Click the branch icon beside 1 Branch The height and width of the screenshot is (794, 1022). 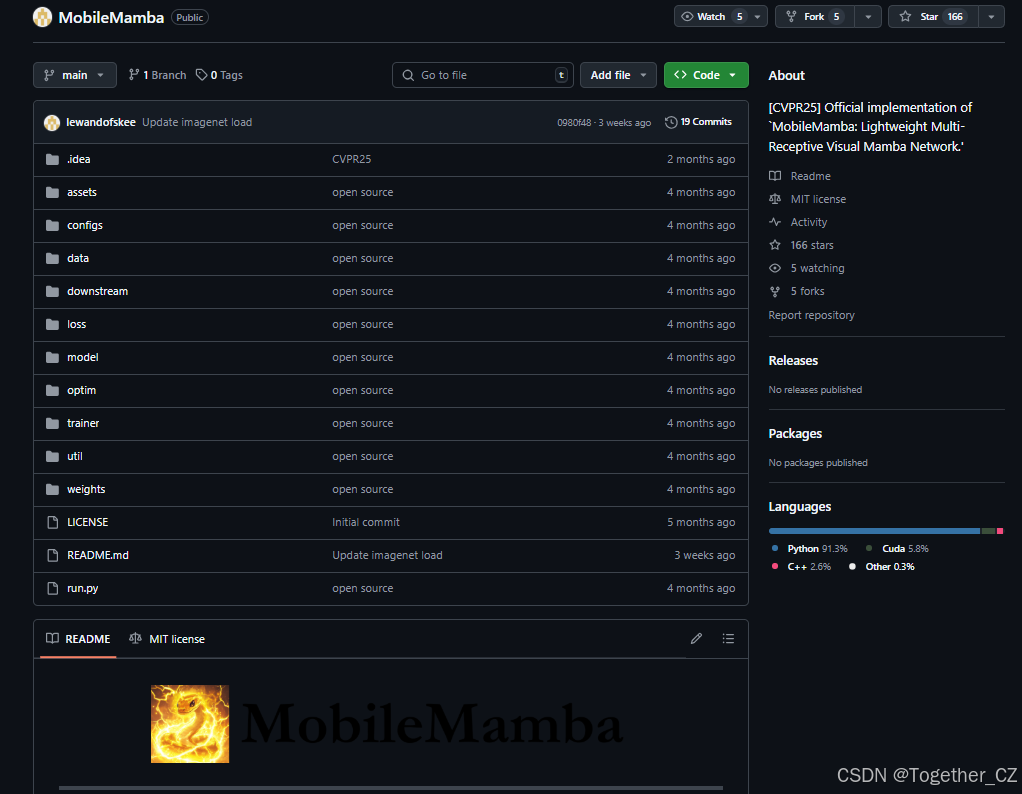(134, 75)
